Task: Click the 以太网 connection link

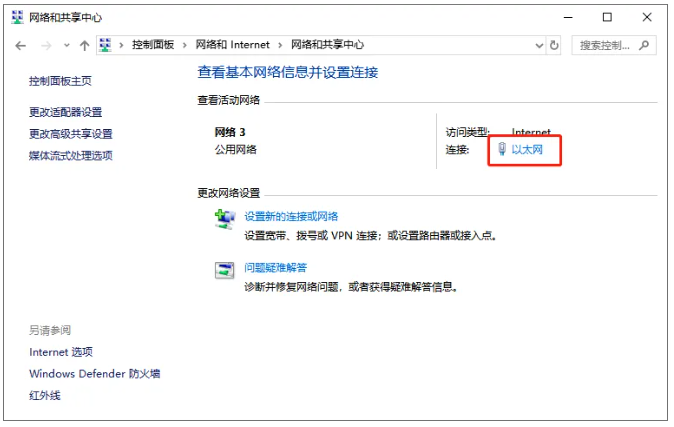Action: pyautogui.click(x=527, y=150)
